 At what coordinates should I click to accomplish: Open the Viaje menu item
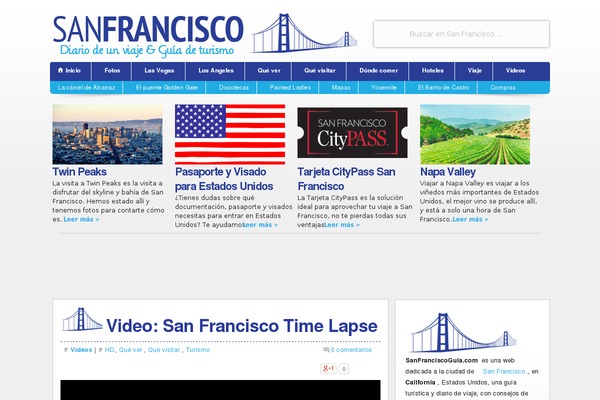pyautogui.click(x=474, y=71)
